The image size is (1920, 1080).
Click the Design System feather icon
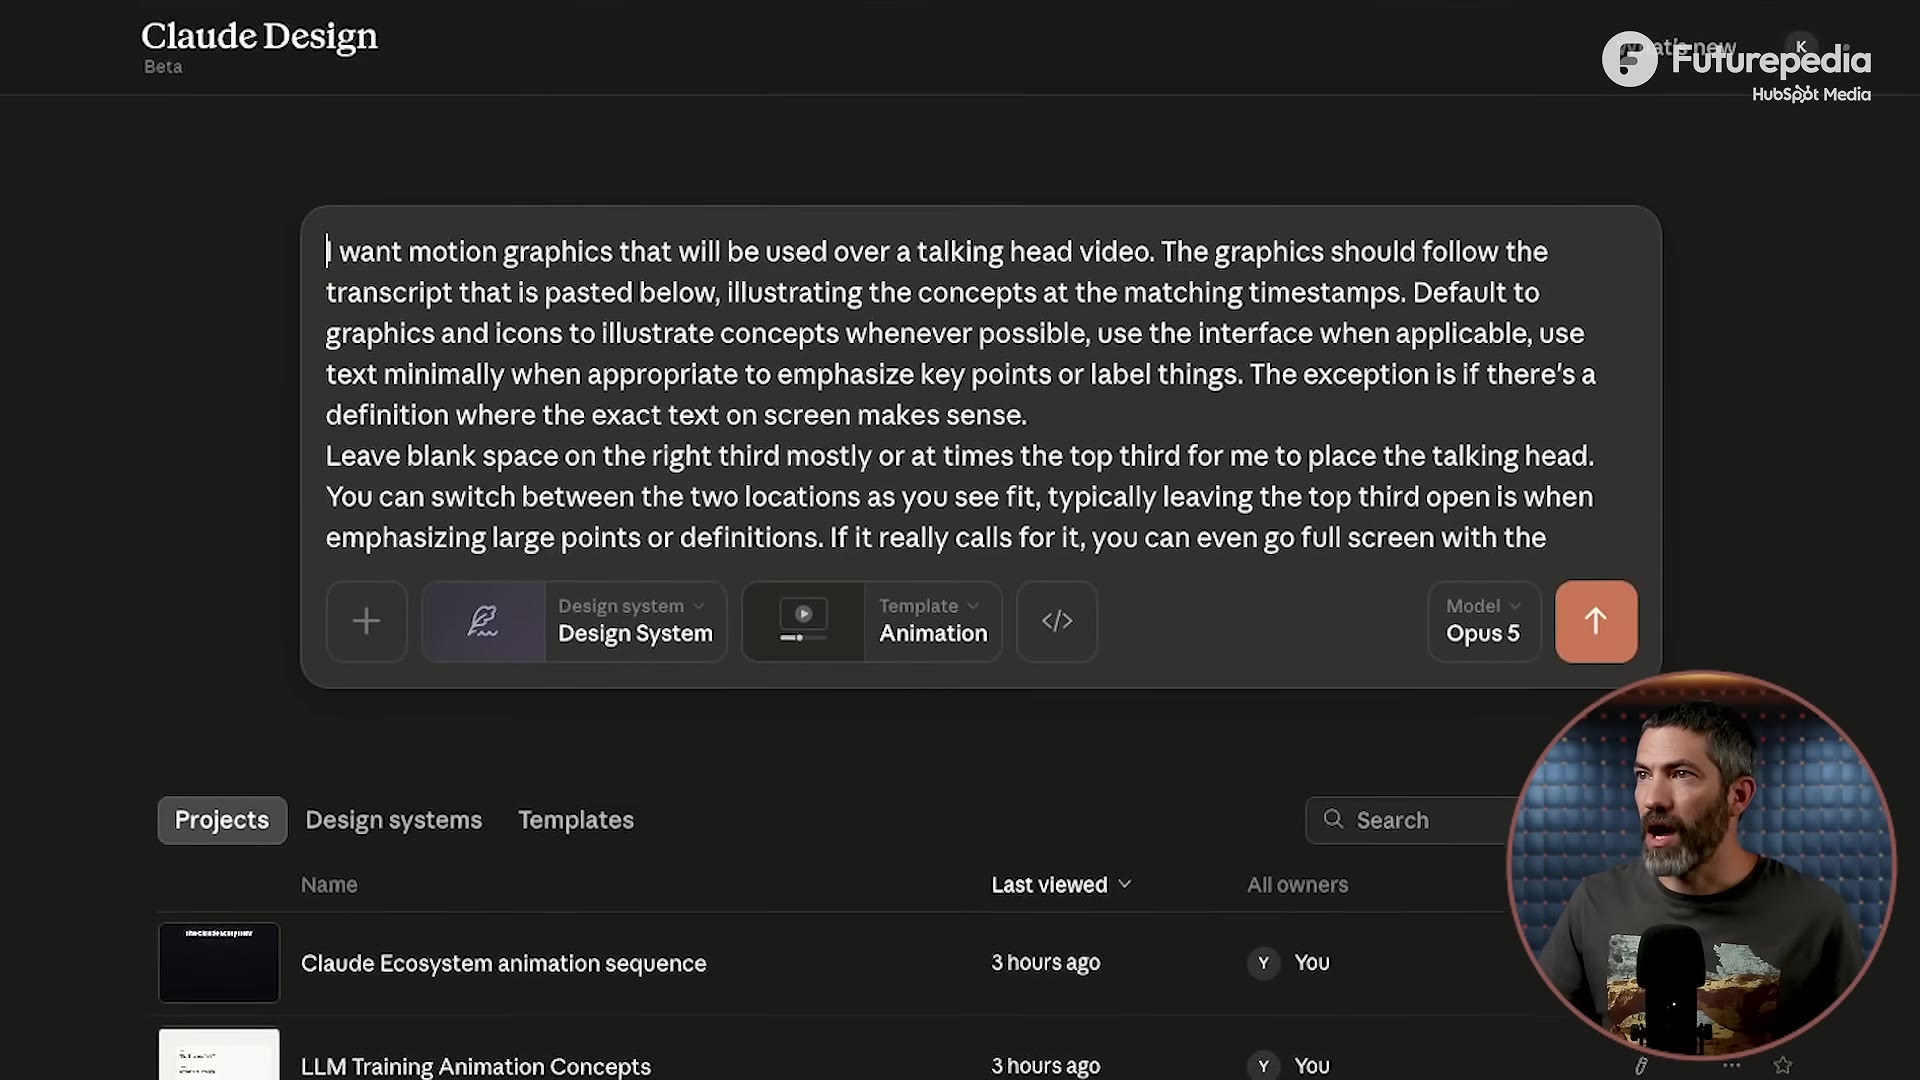click(483, 621)
